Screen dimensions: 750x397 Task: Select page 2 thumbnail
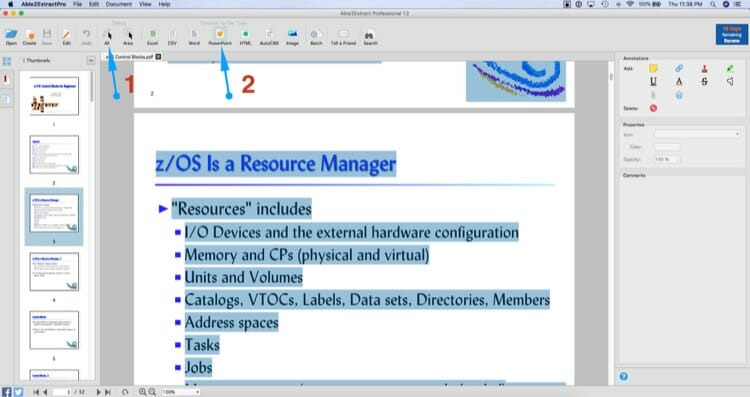point(54,154)
